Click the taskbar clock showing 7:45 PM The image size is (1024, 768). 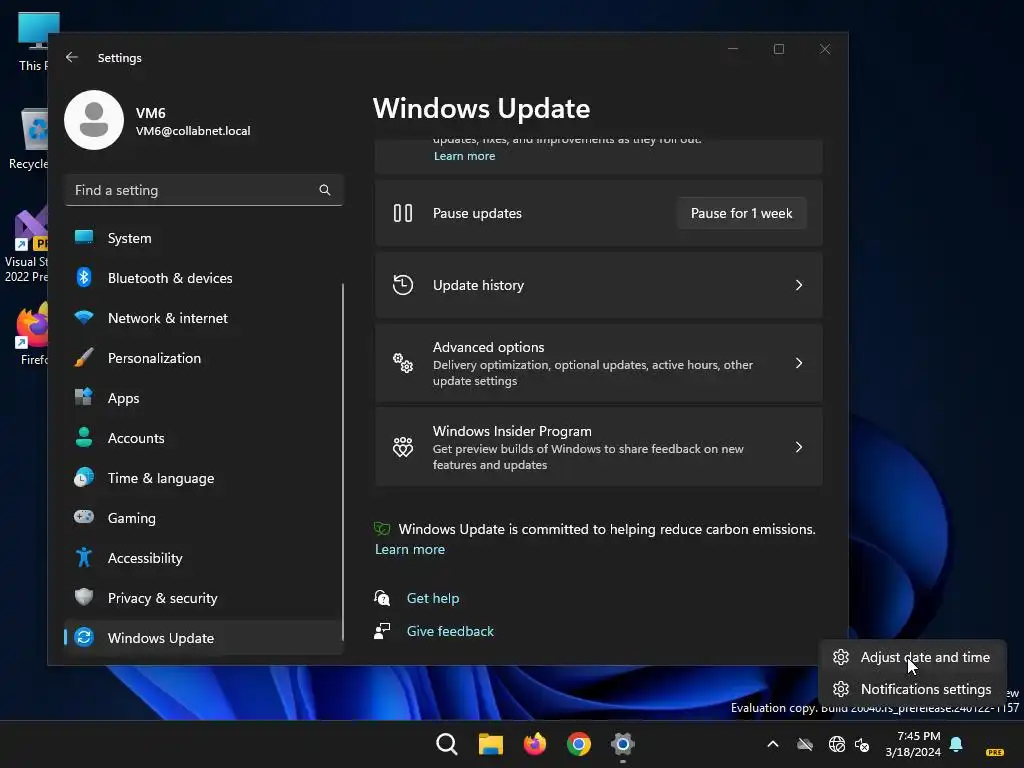point(913,744)
